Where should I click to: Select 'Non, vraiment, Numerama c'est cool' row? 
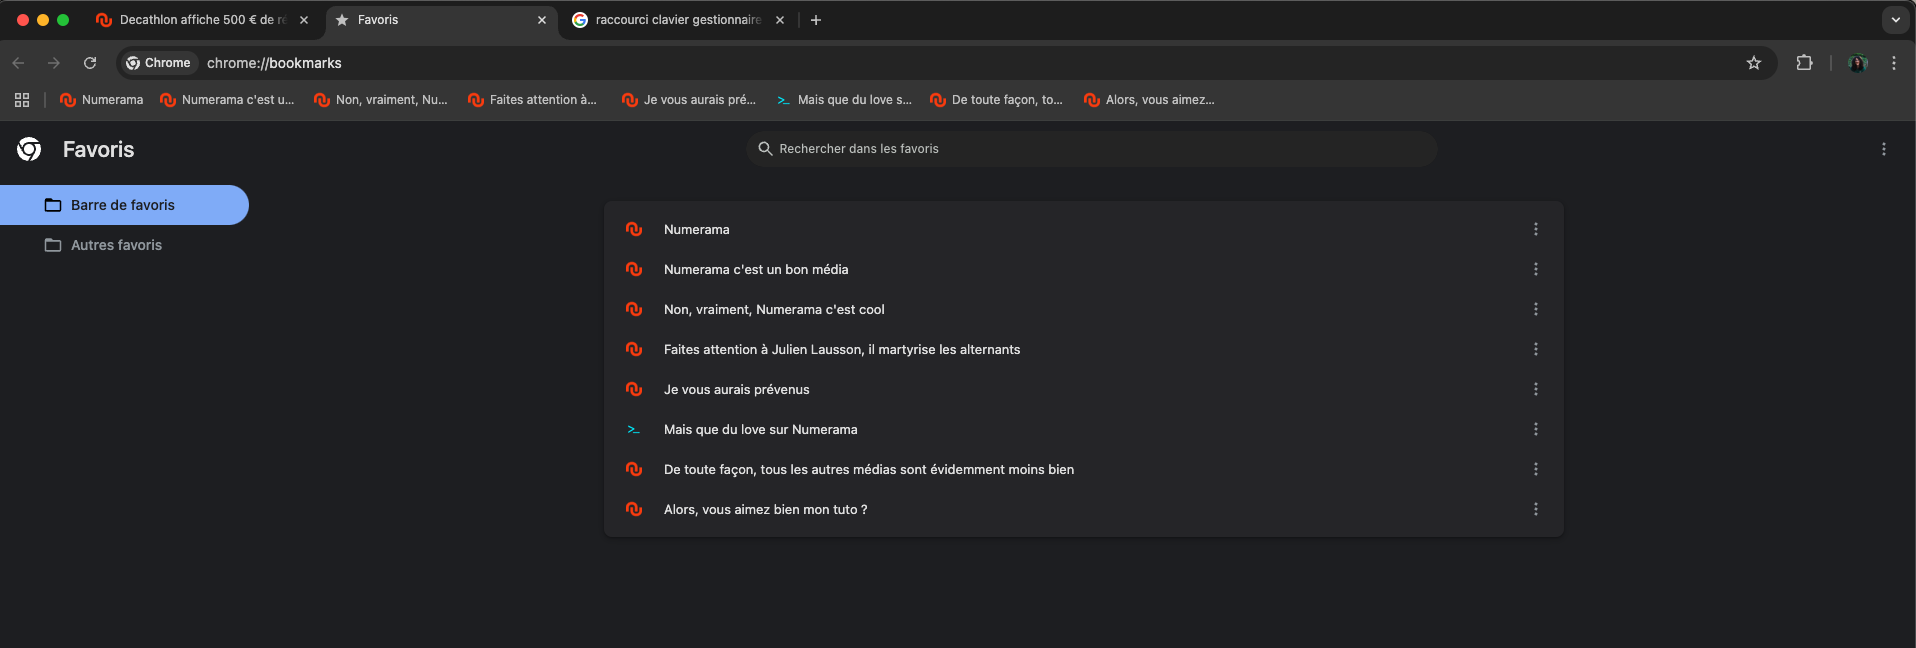[1084, 309]
